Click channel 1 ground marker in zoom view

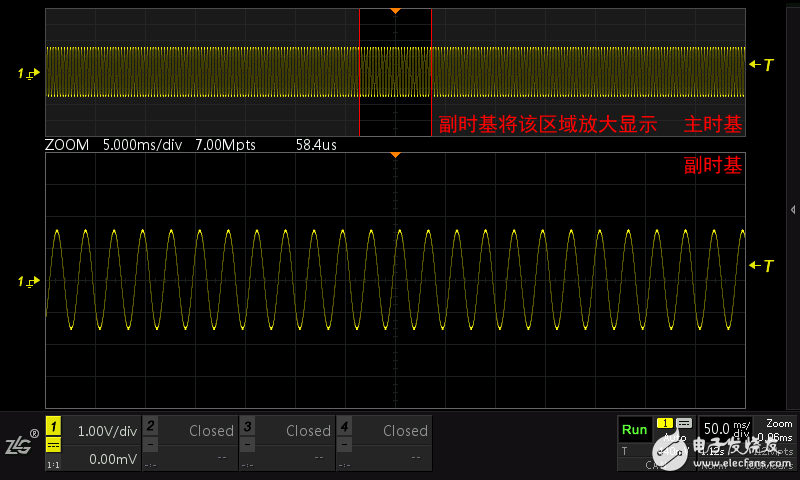click(27, 283)
